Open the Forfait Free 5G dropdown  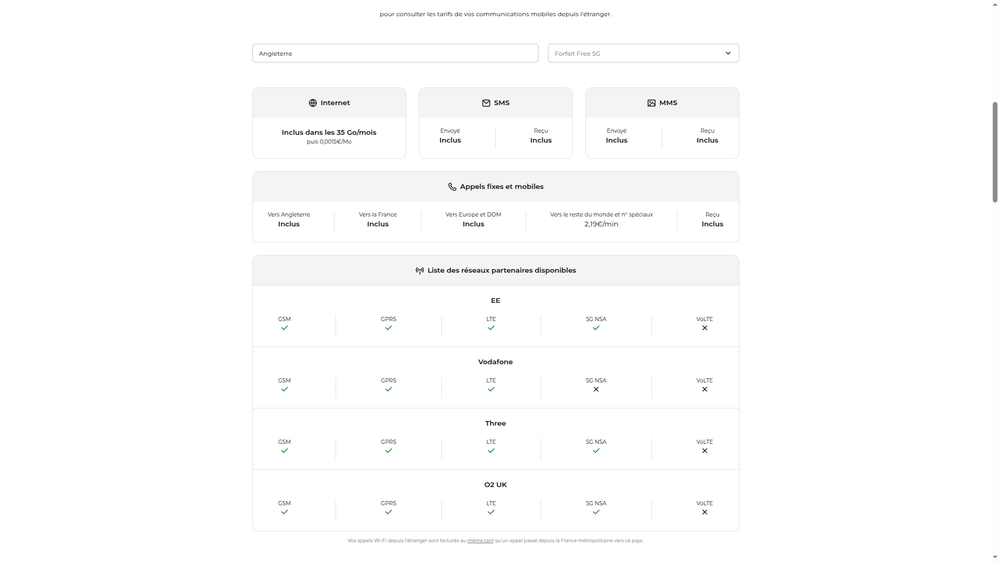(643, 53)
